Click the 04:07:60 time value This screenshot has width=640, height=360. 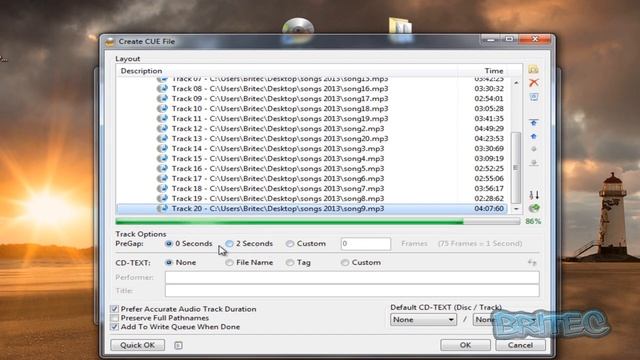point(489,209)
